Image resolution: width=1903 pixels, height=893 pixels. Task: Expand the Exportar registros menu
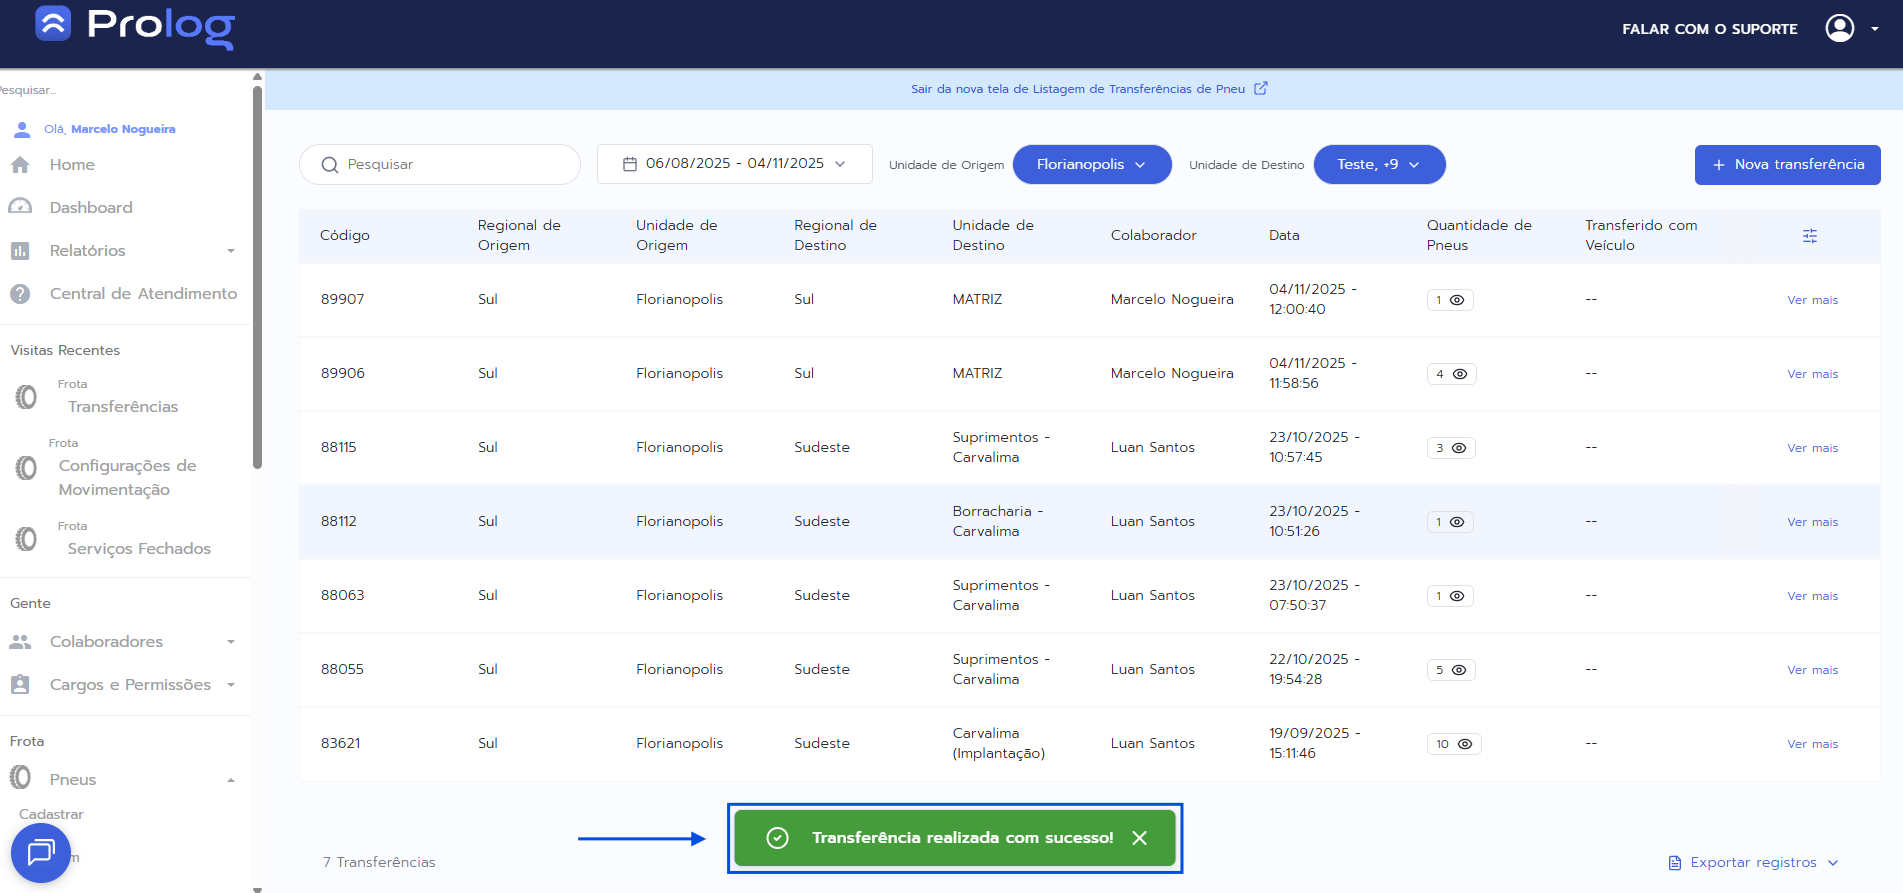pos(1754,863)
